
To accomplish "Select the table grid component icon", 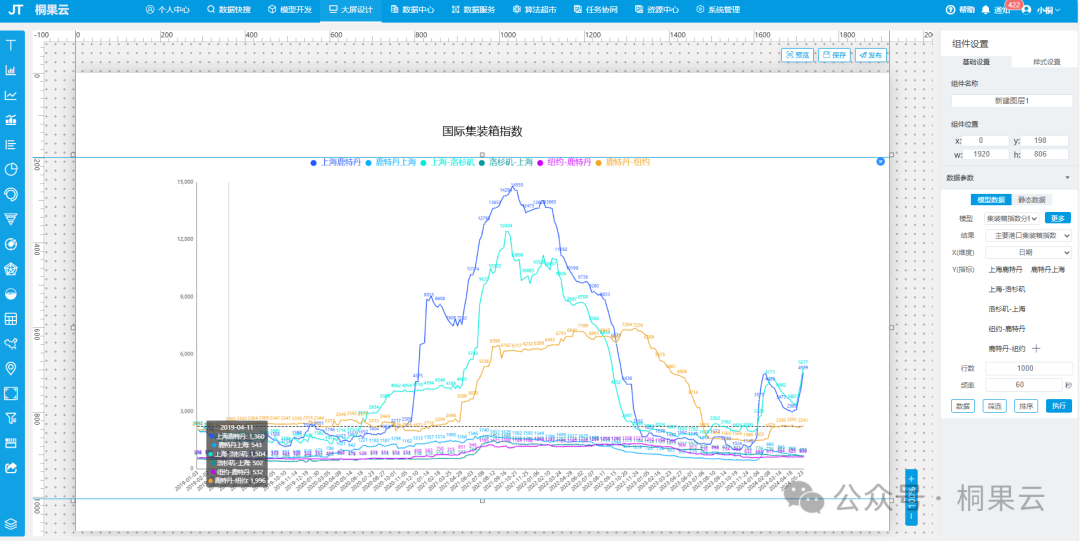I will pos(11,319).
